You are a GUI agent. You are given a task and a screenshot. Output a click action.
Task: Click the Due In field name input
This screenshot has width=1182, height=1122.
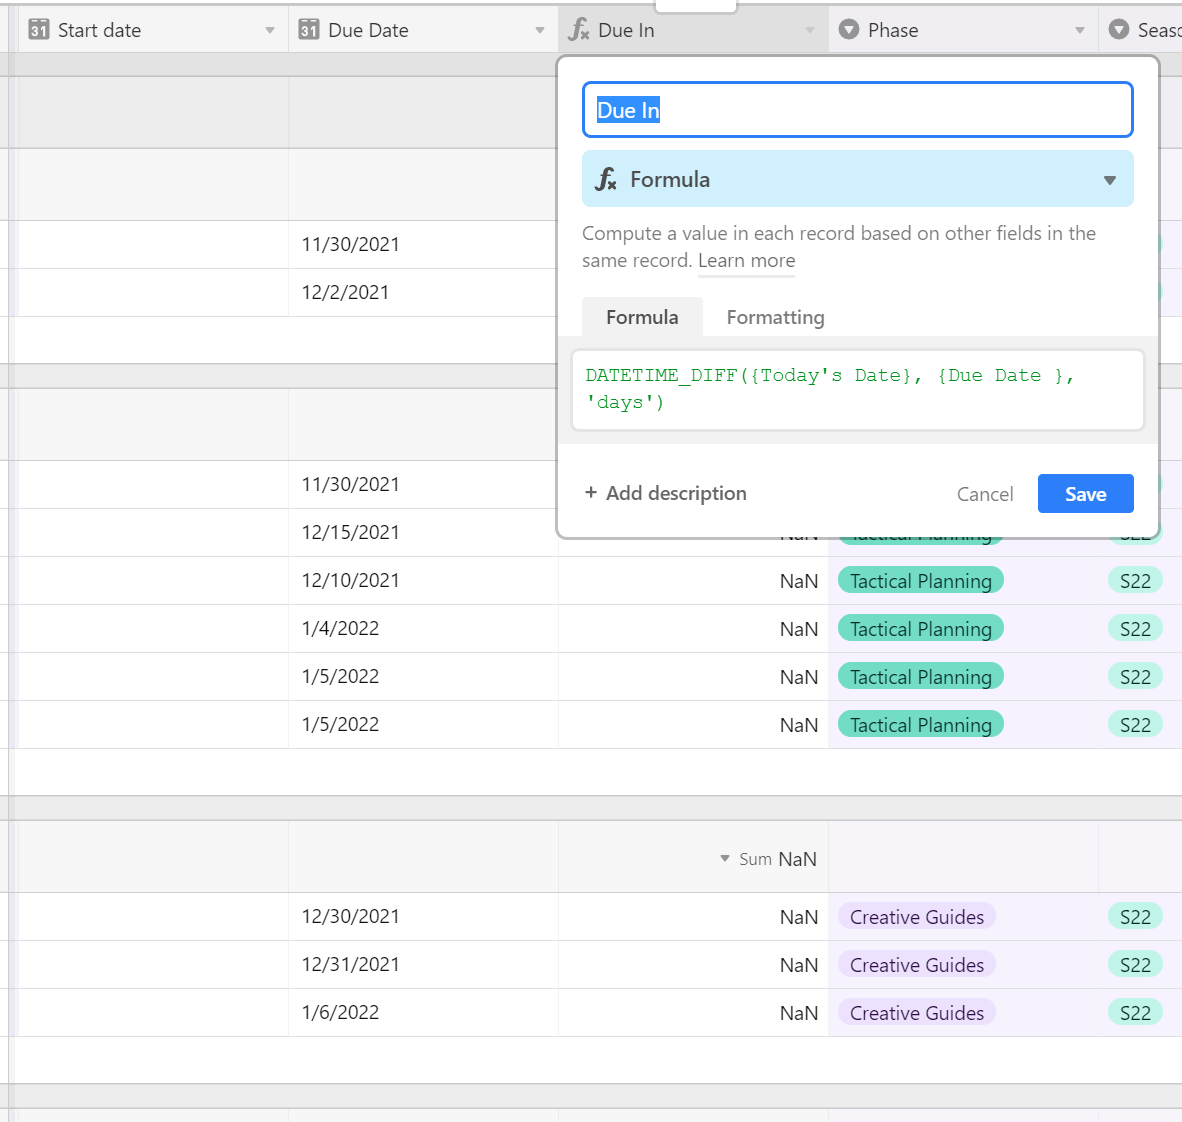click(x=858, y=110)
